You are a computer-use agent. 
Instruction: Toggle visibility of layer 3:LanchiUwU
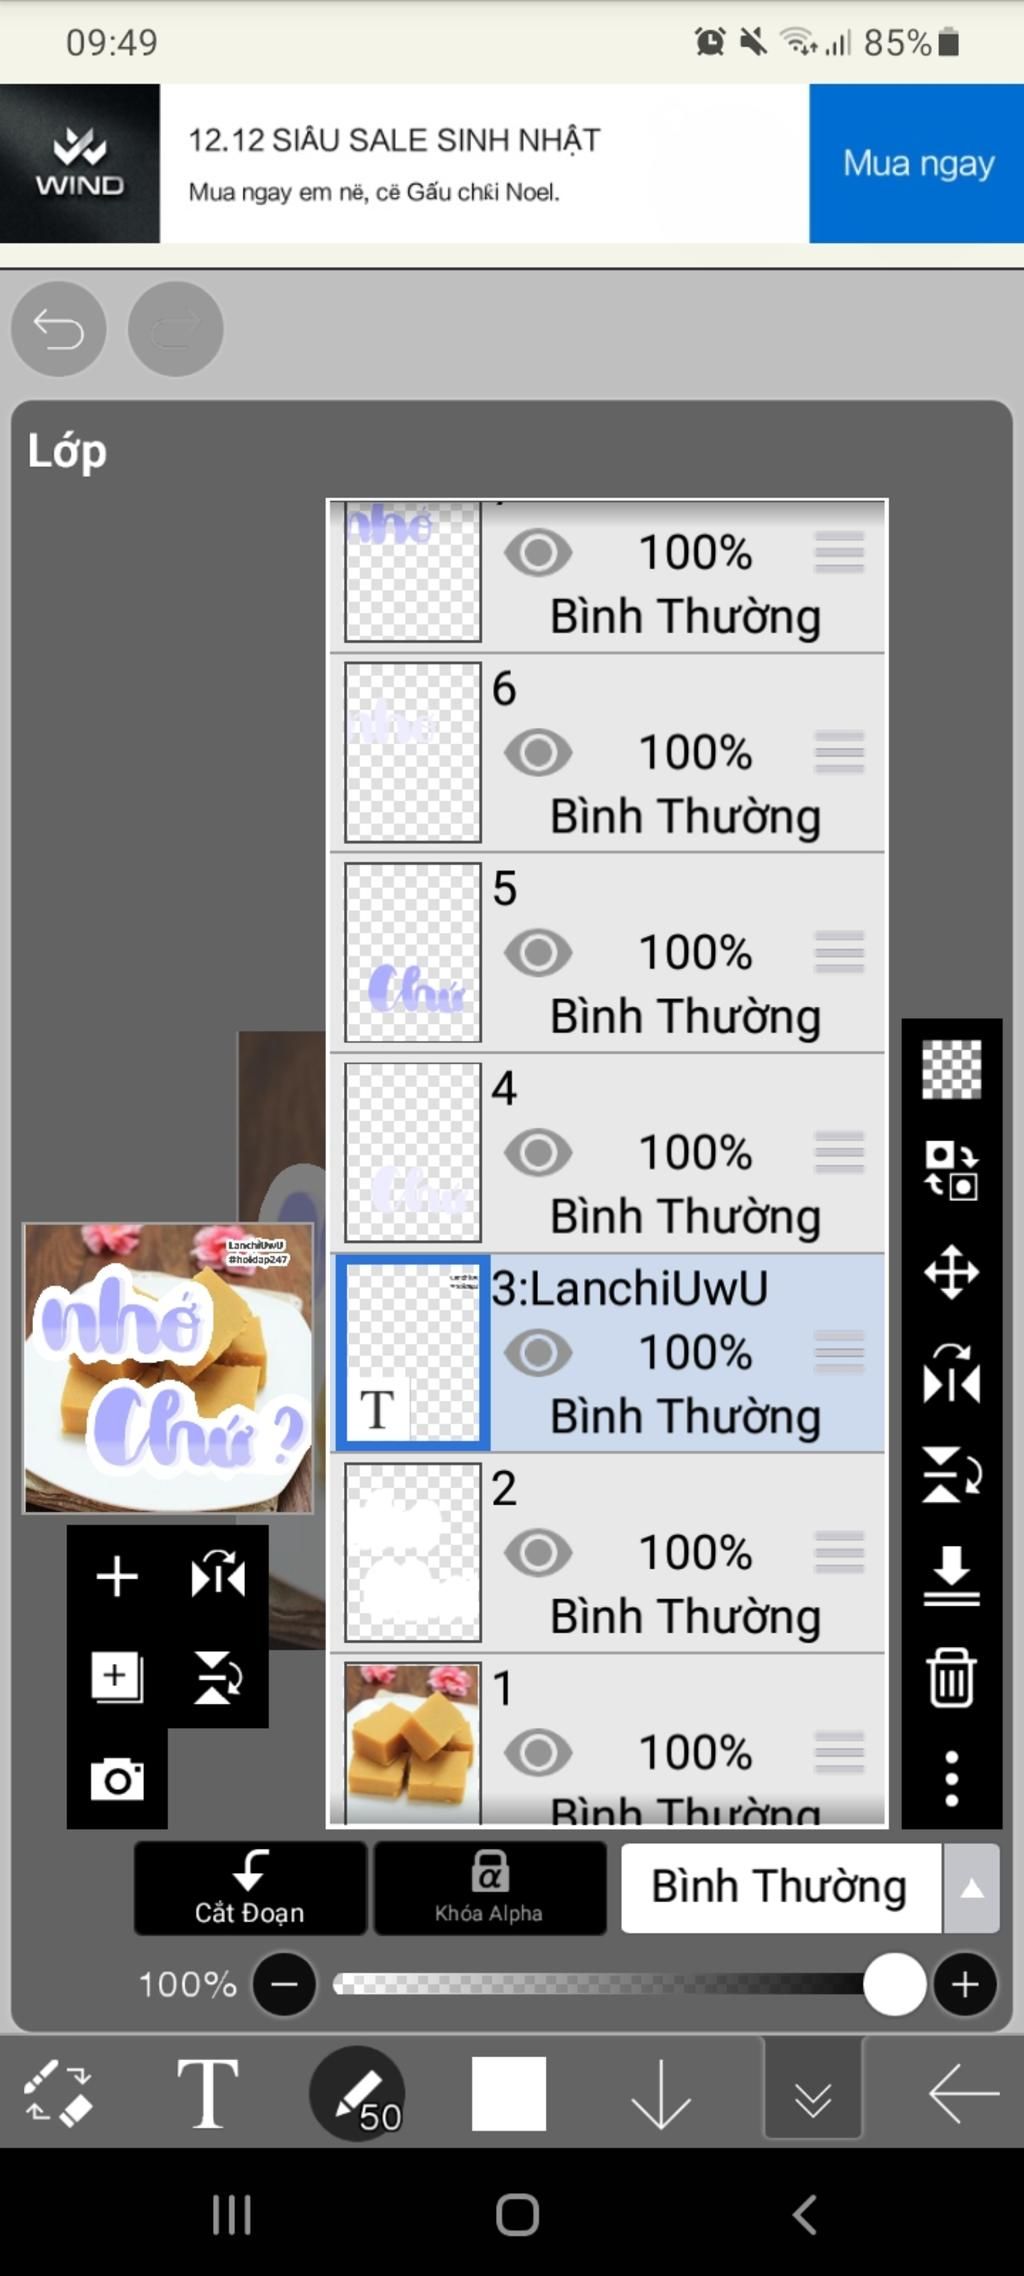pos(538,1352)
